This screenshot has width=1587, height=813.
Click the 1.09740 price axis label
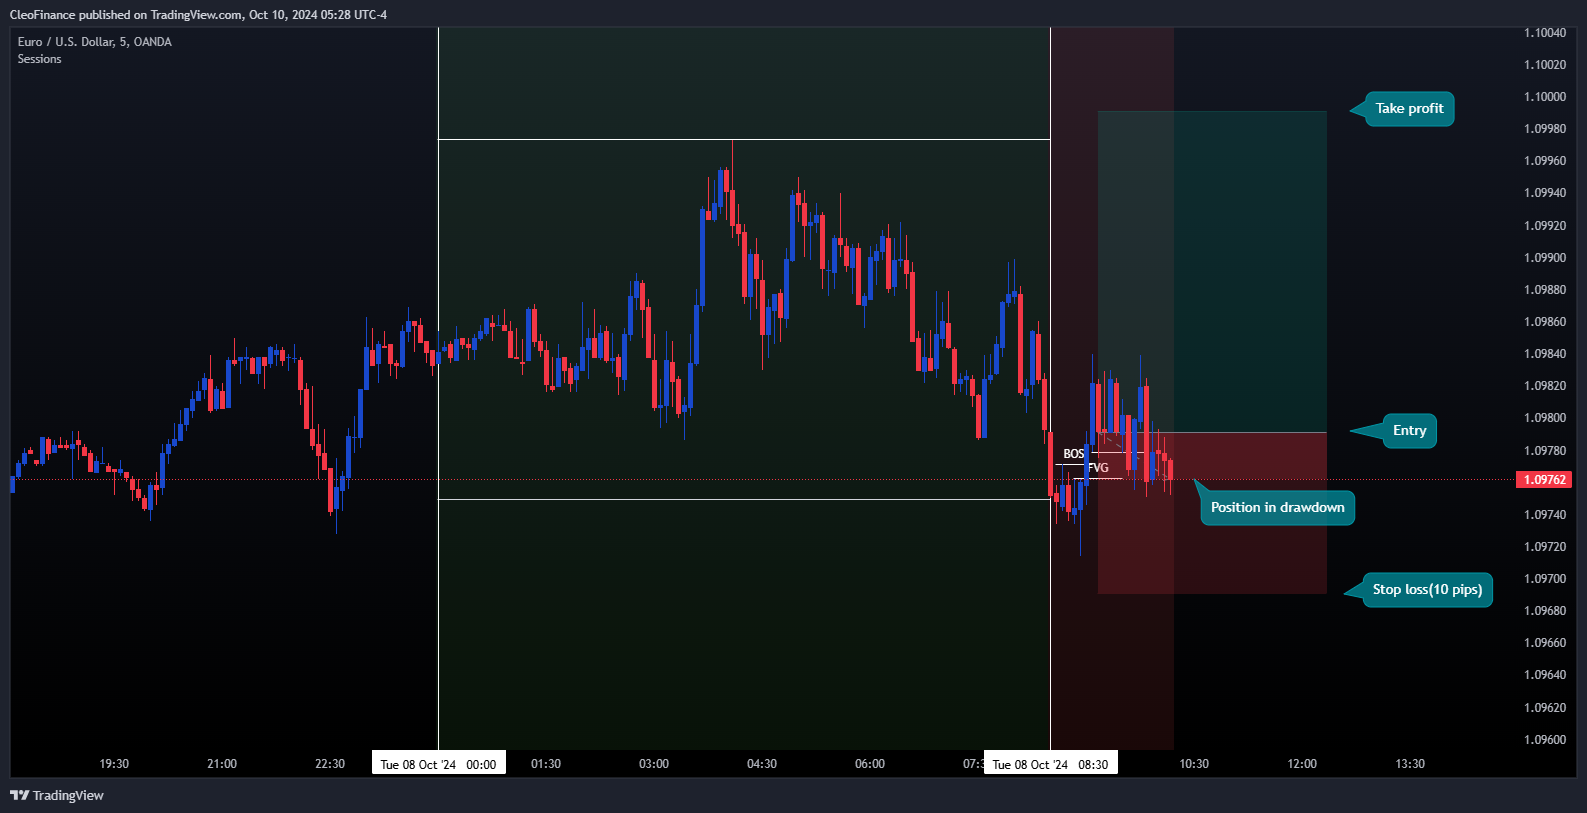click(1545, 515)
